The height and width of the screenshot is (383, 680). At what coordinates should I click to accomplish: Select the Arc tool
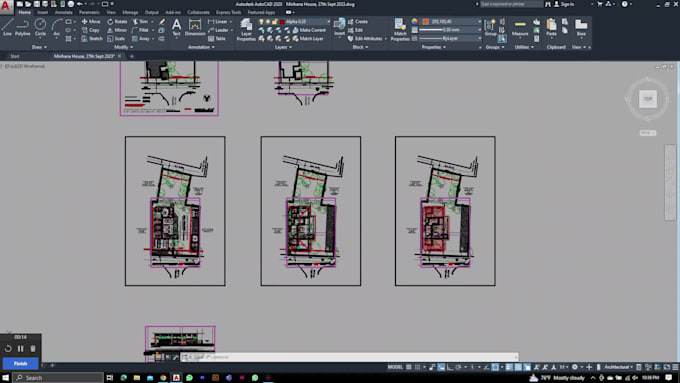[x=56, y=27]
